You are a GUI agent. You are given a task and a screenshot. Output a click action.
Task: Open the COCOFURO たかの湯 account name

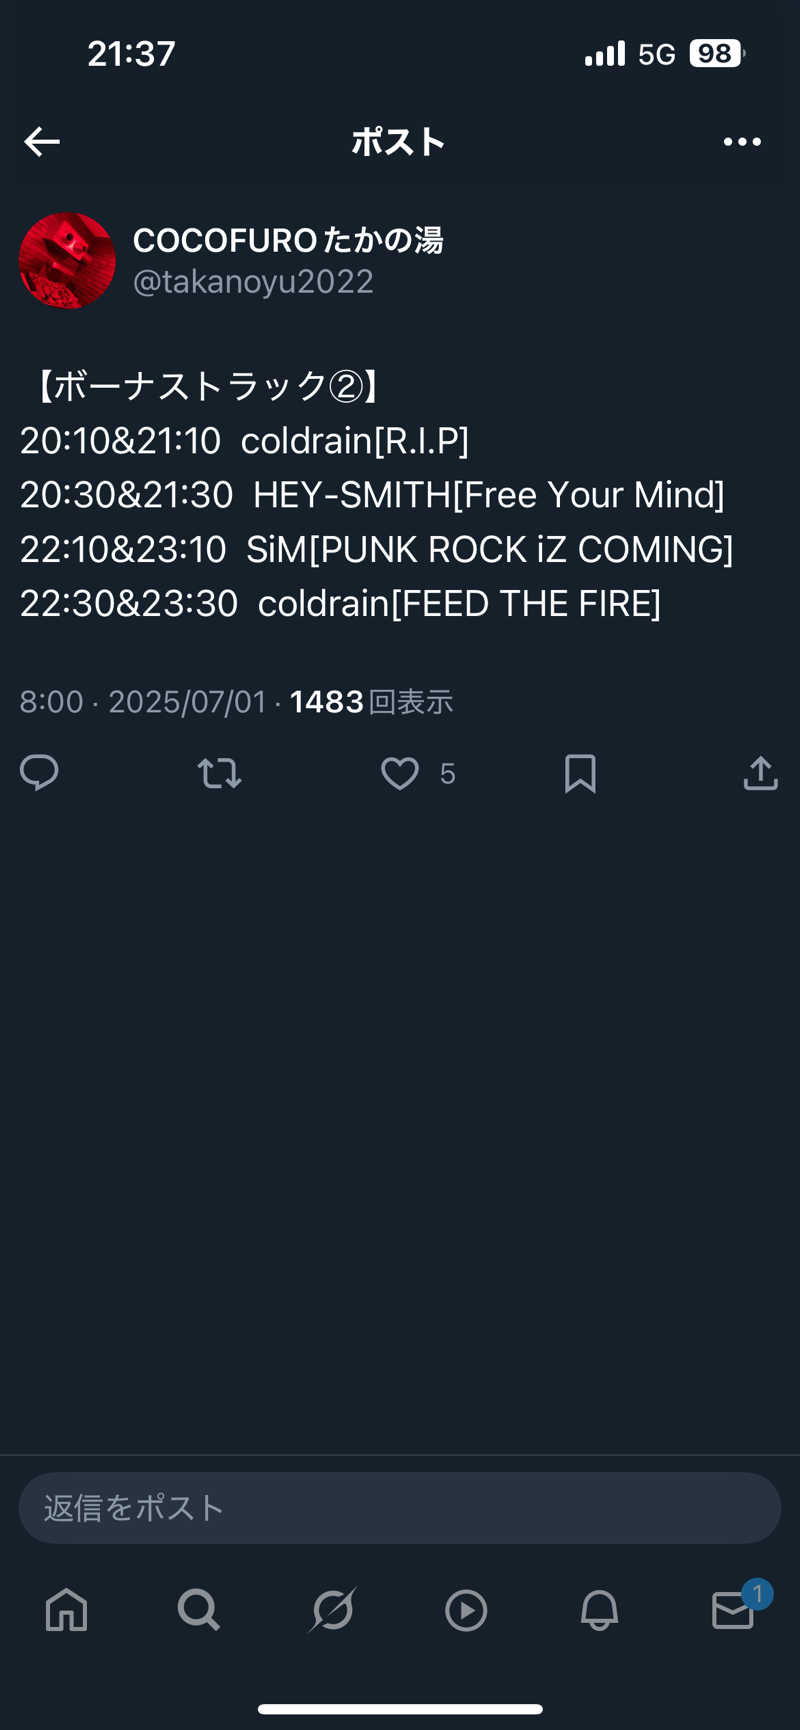[x=288, y=240]
